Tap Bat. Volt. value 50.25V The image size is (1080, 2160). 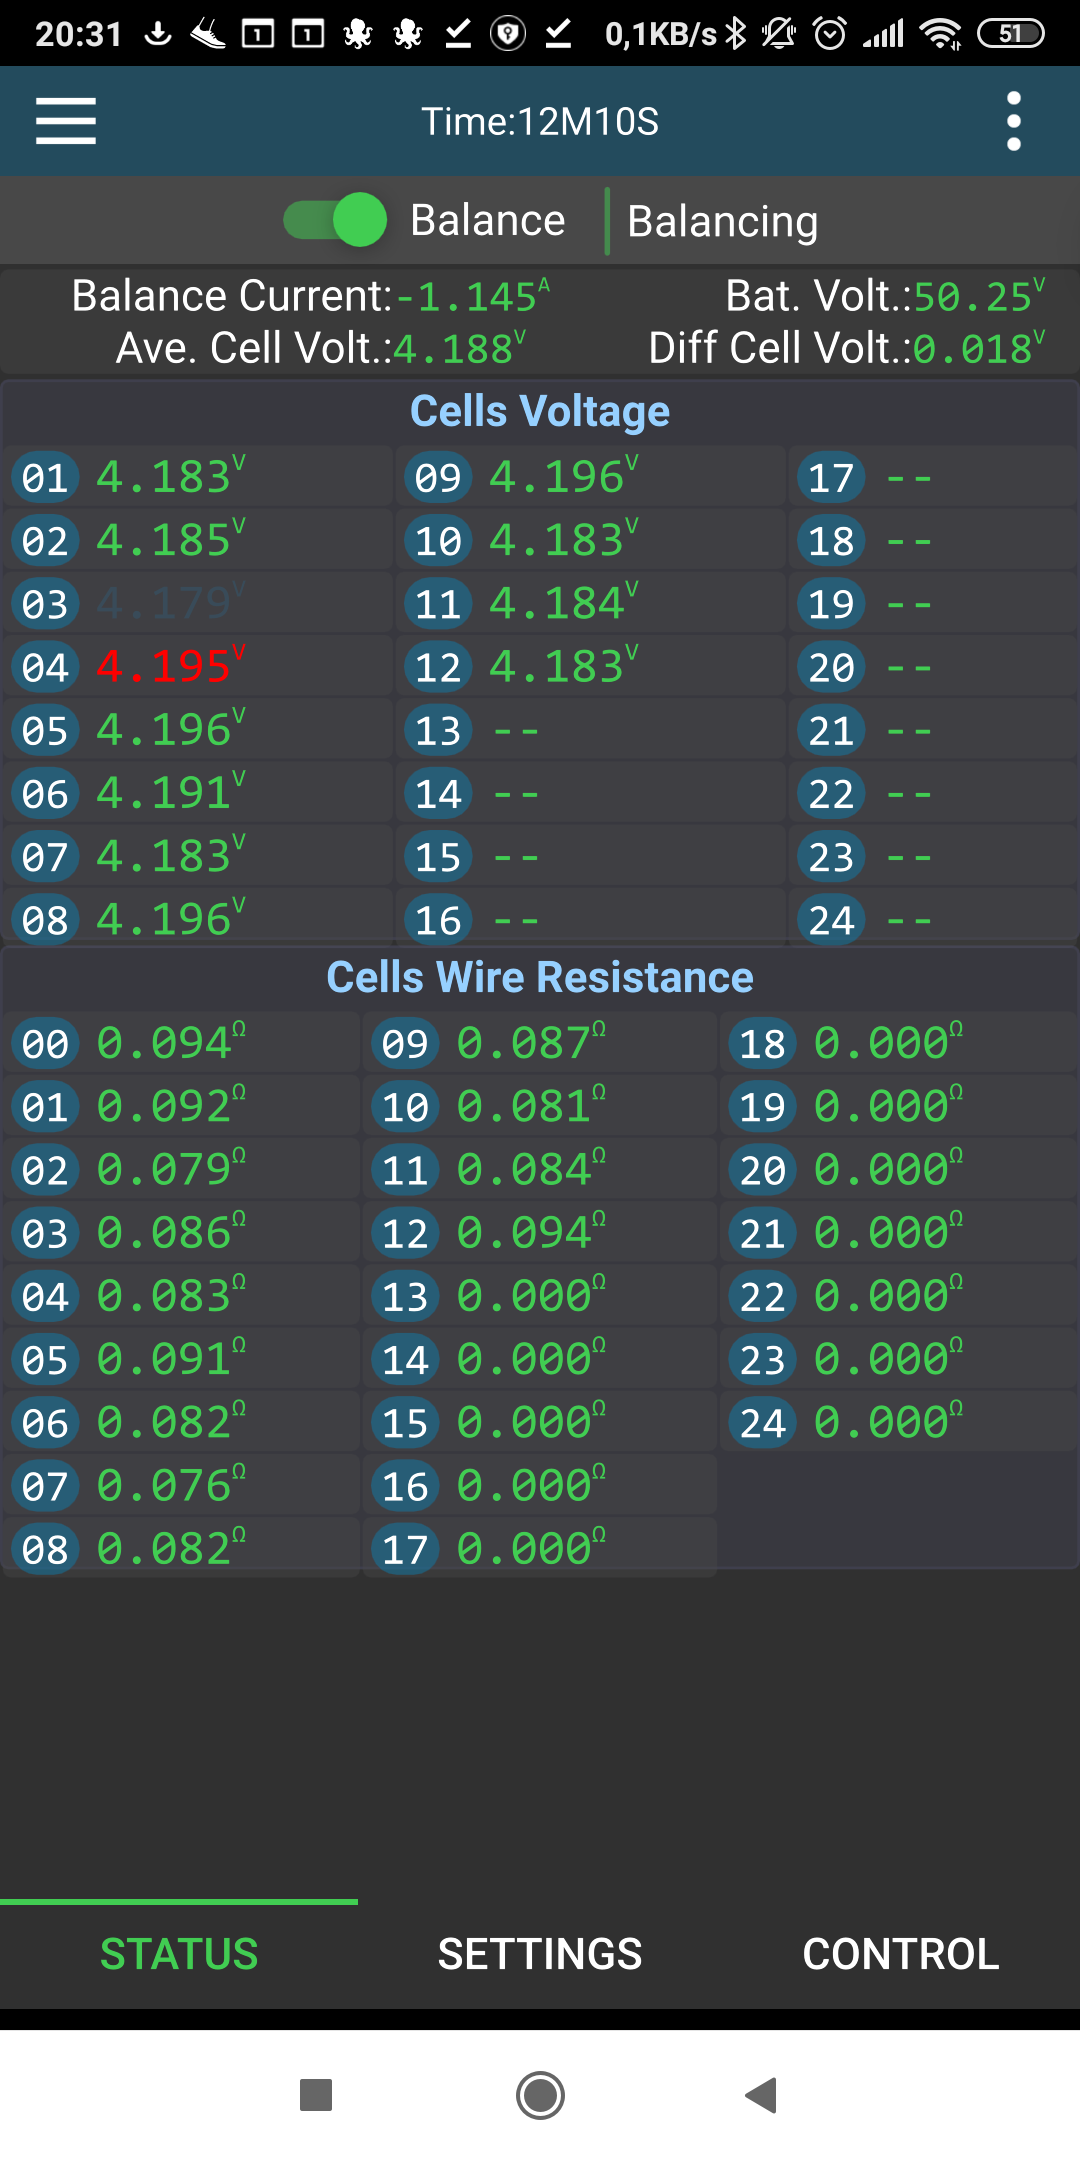tap(979, 296)
